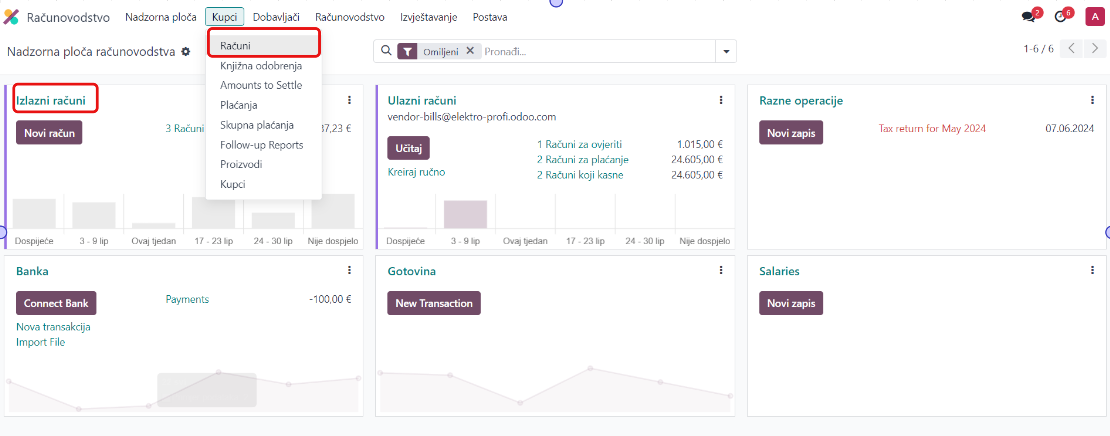Click the Connect Bank button
This screenshot has width=1110, height=436.
(56, 303)
